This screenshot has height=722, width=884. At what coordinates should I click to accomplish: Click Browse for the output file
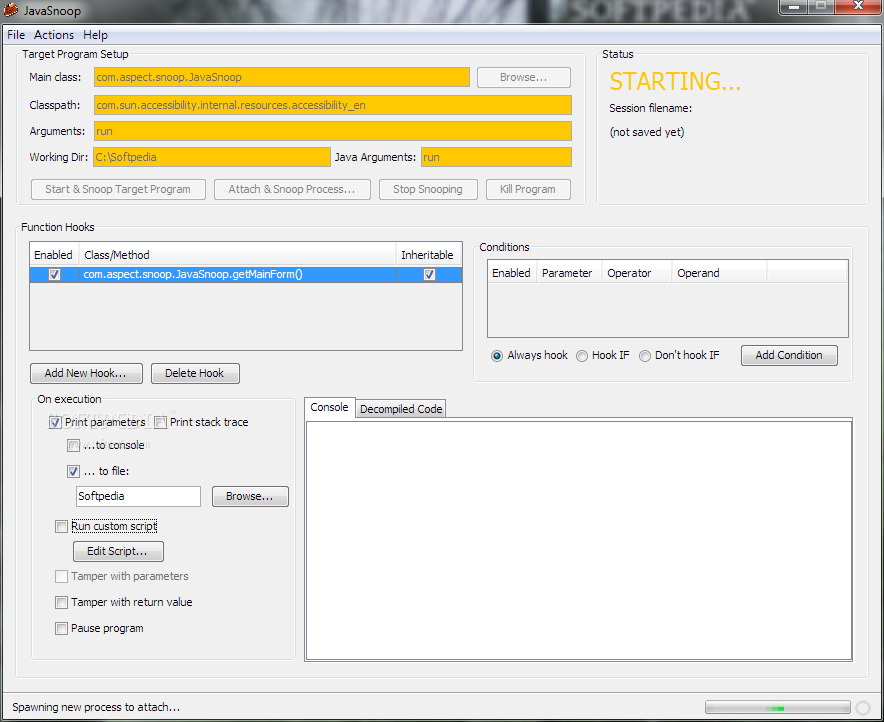pos(250,497)
